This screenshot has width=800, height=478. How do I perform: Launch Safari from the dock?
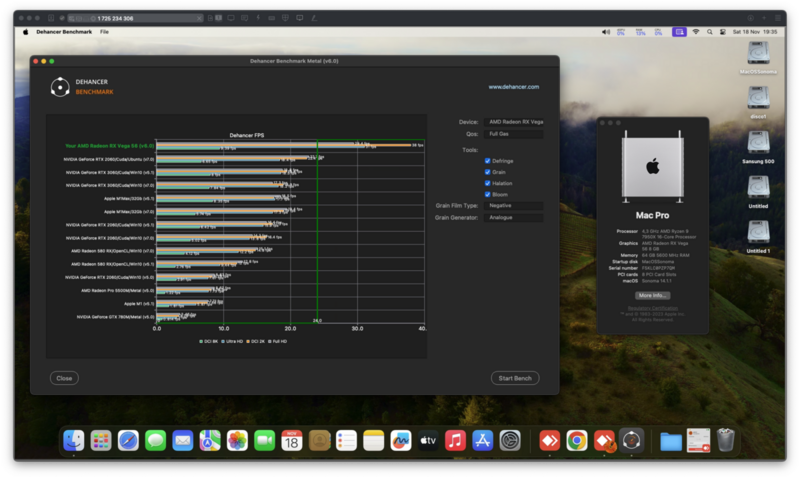(x=128, y=440)
